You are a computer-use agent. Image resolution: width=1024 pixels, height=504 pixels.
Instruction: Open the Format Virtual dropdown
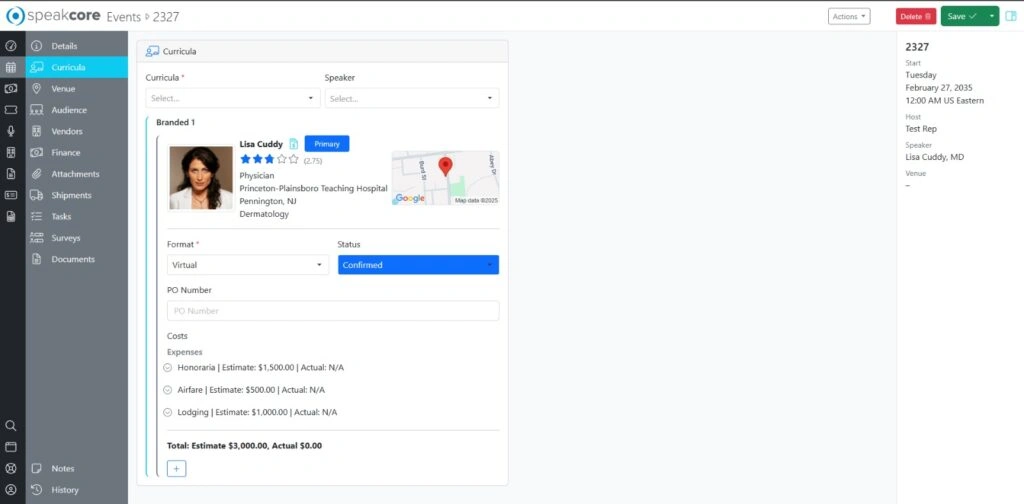[248, 265]
